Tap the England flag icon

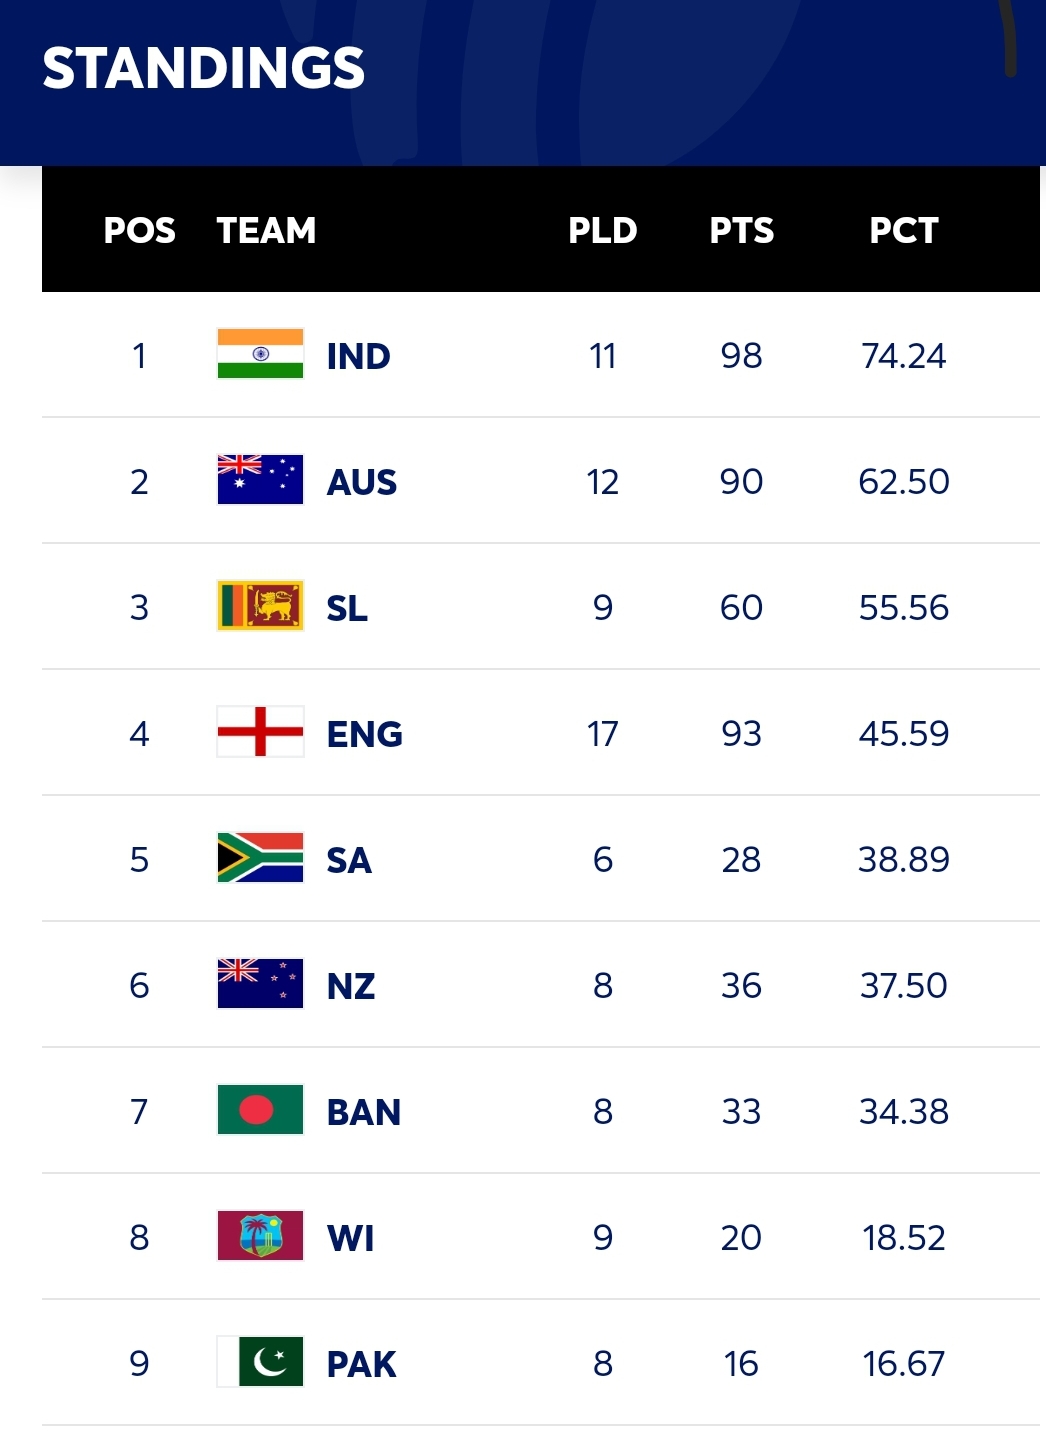(x=260, y=732)
